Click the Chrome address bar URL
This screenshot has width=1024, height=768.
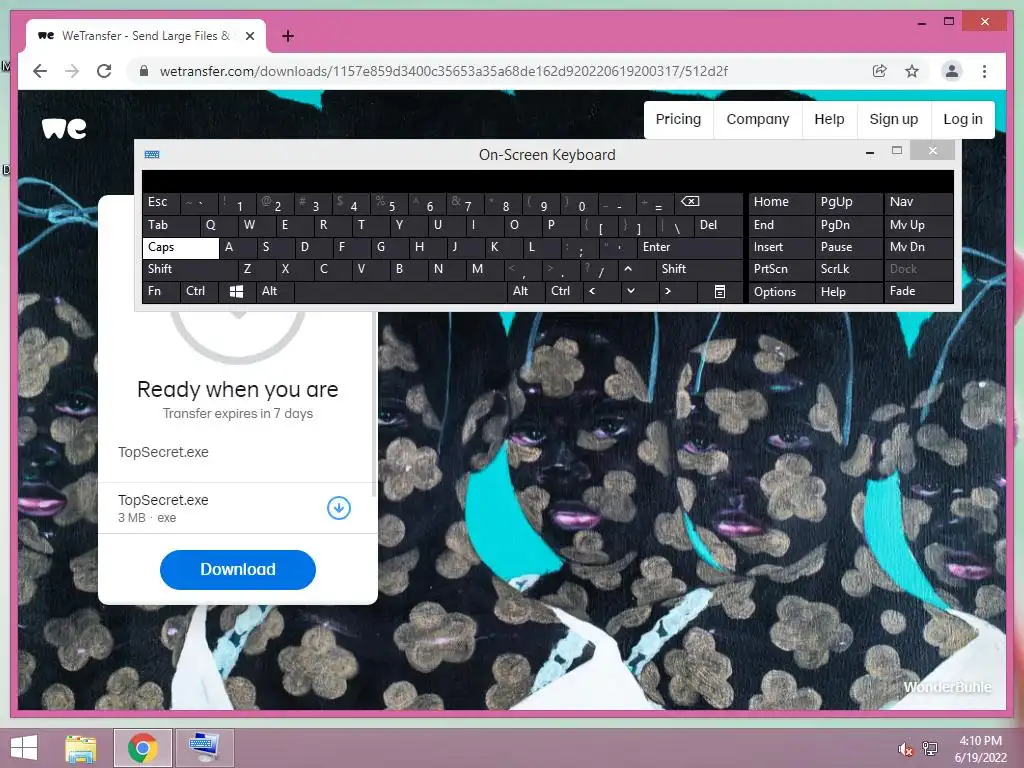pos(443,71)
